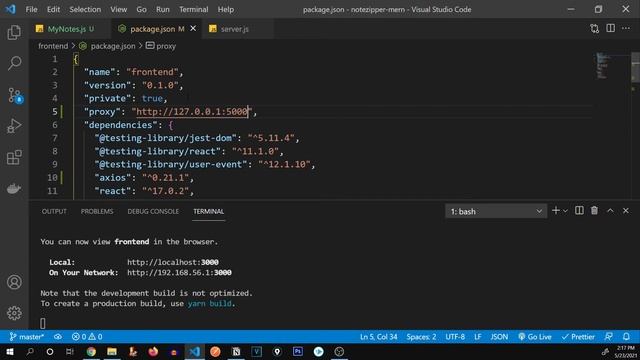Click the Prettier status indicator
The image size is (640, 360).
(x=578, y=337)
